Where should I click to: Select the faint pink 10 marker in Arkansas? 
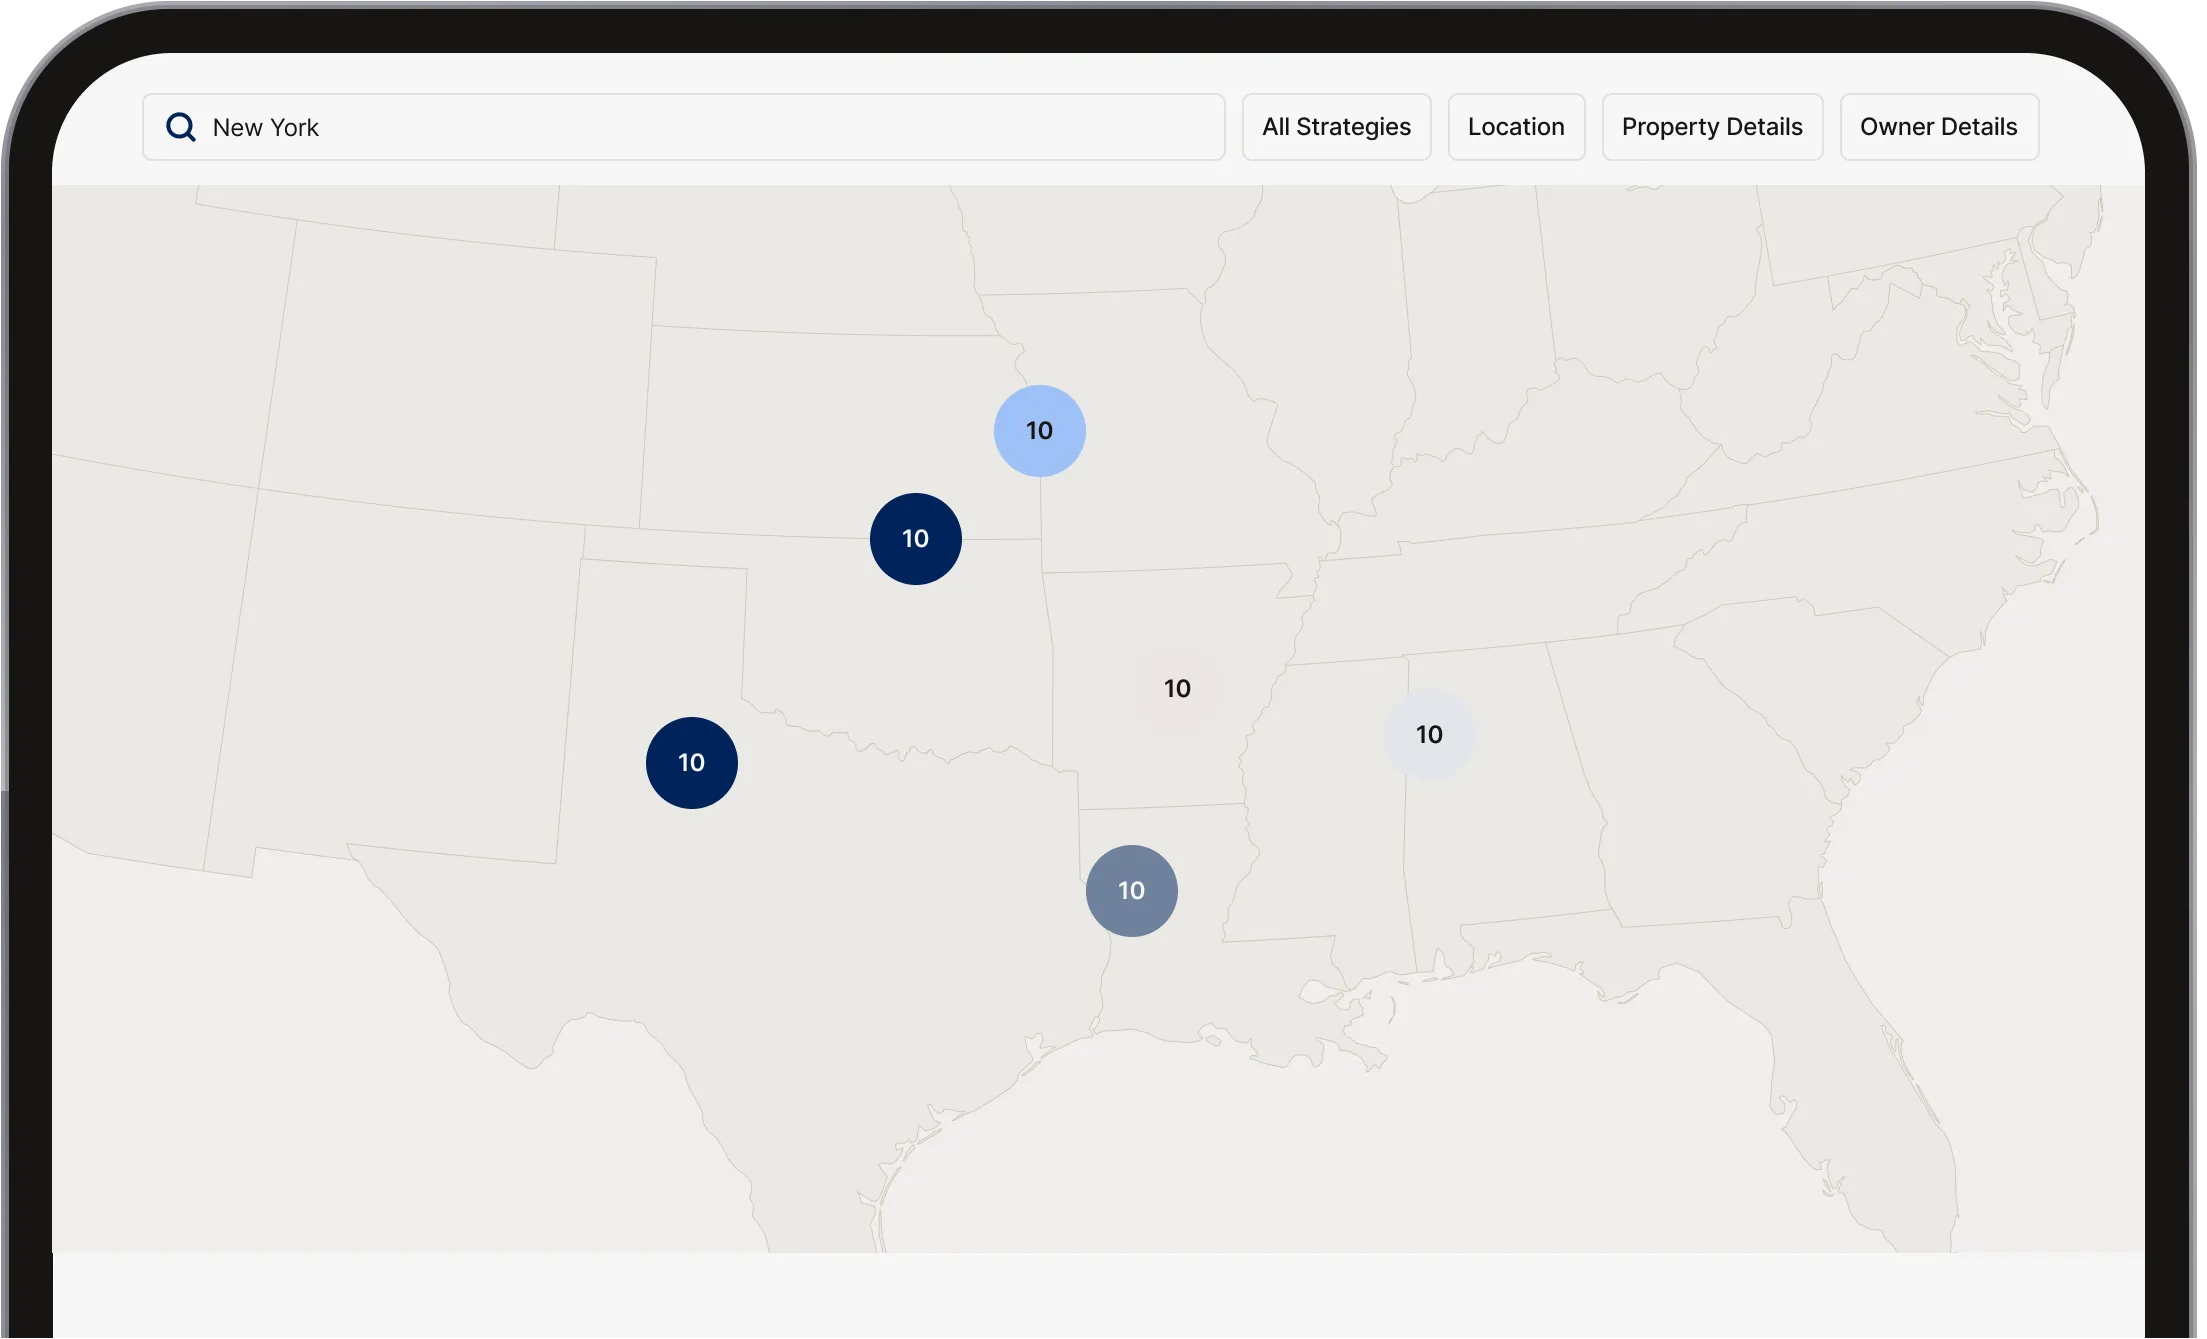1177,689
